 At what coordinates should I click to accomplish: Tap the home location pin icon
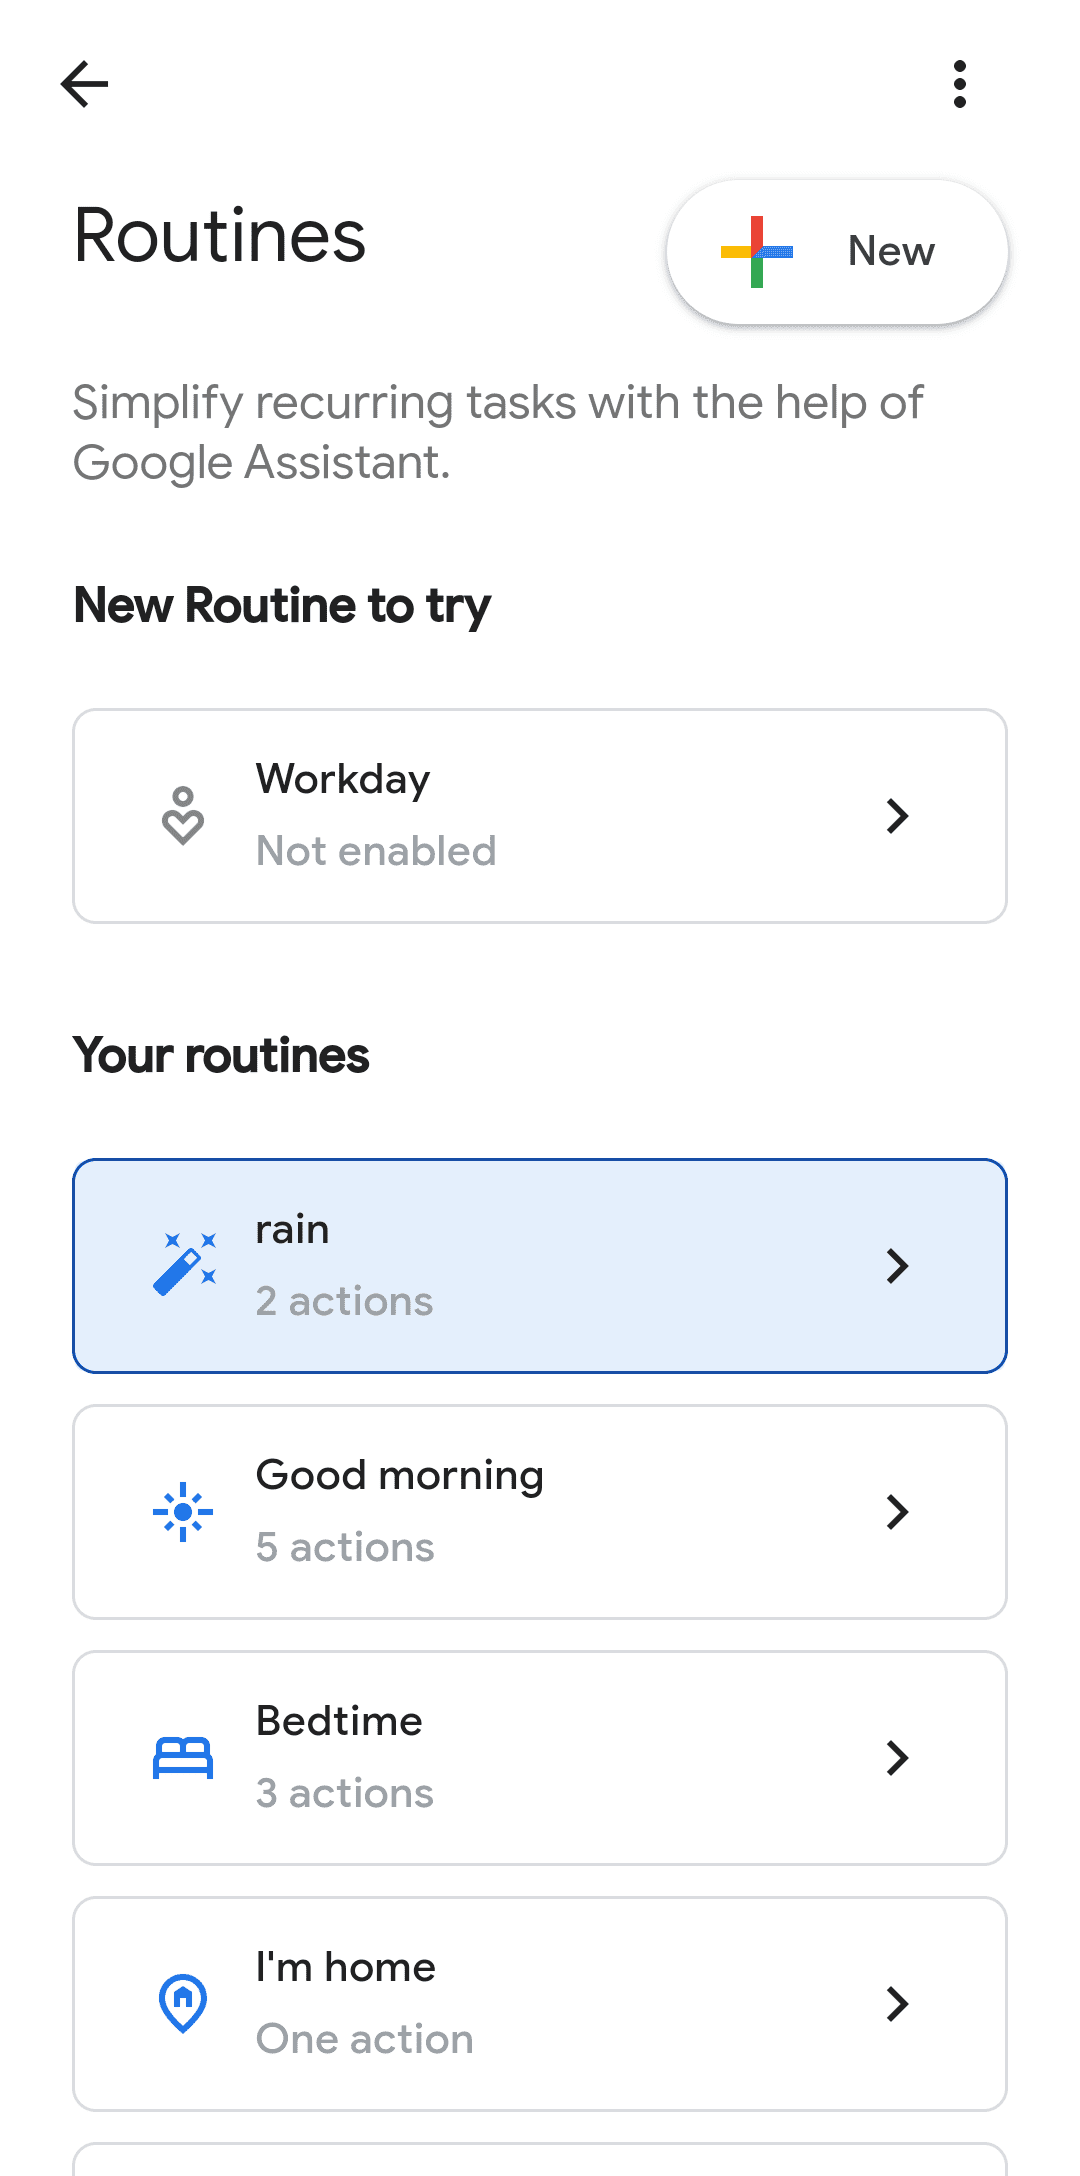coord(183,2004)
